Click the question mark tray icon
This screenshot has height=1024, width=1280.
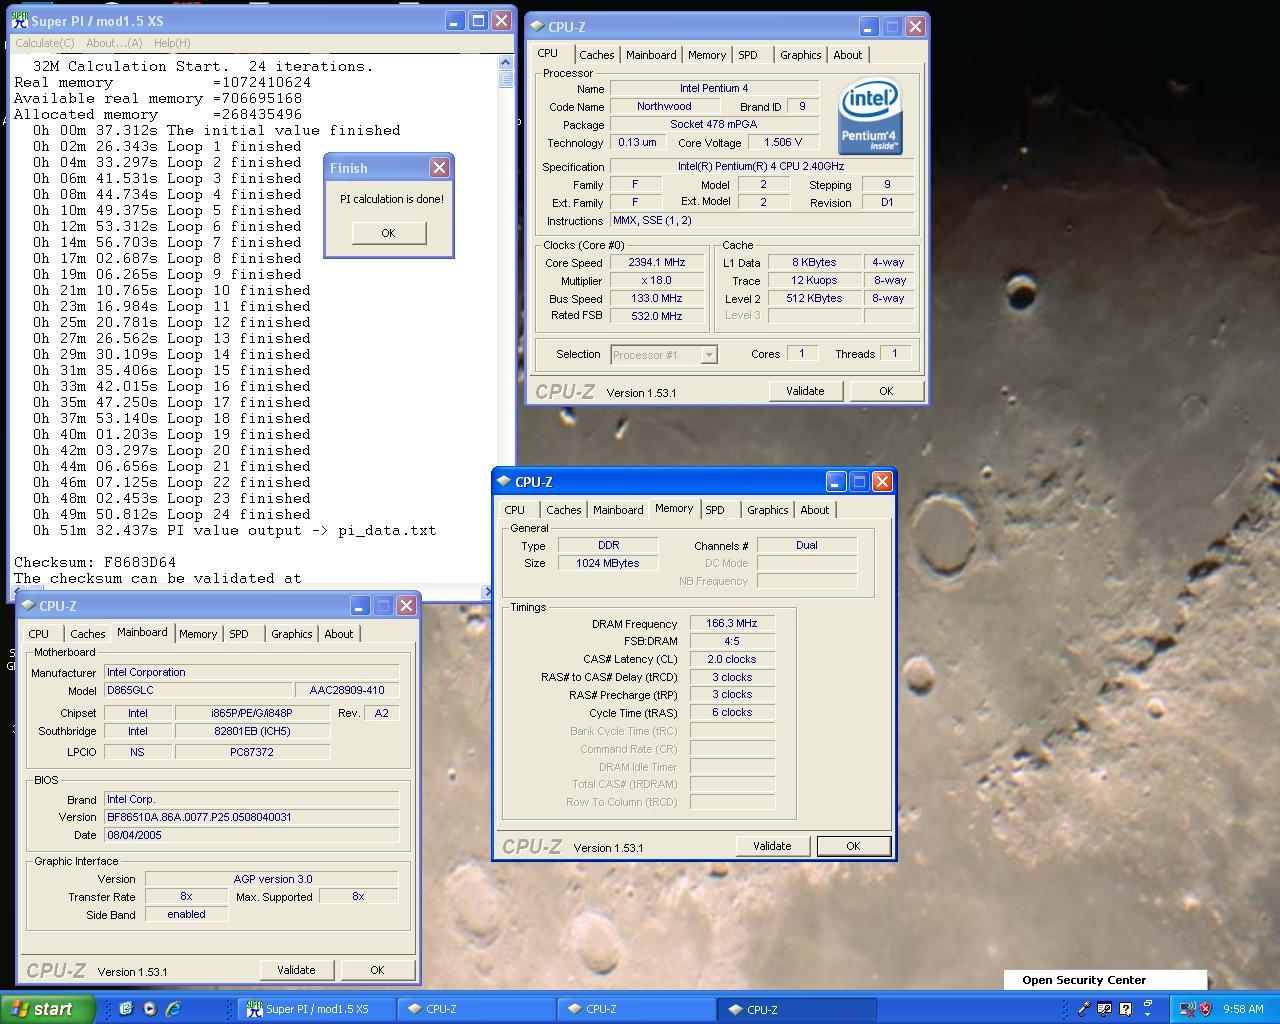click(x=1126, y=1009)
